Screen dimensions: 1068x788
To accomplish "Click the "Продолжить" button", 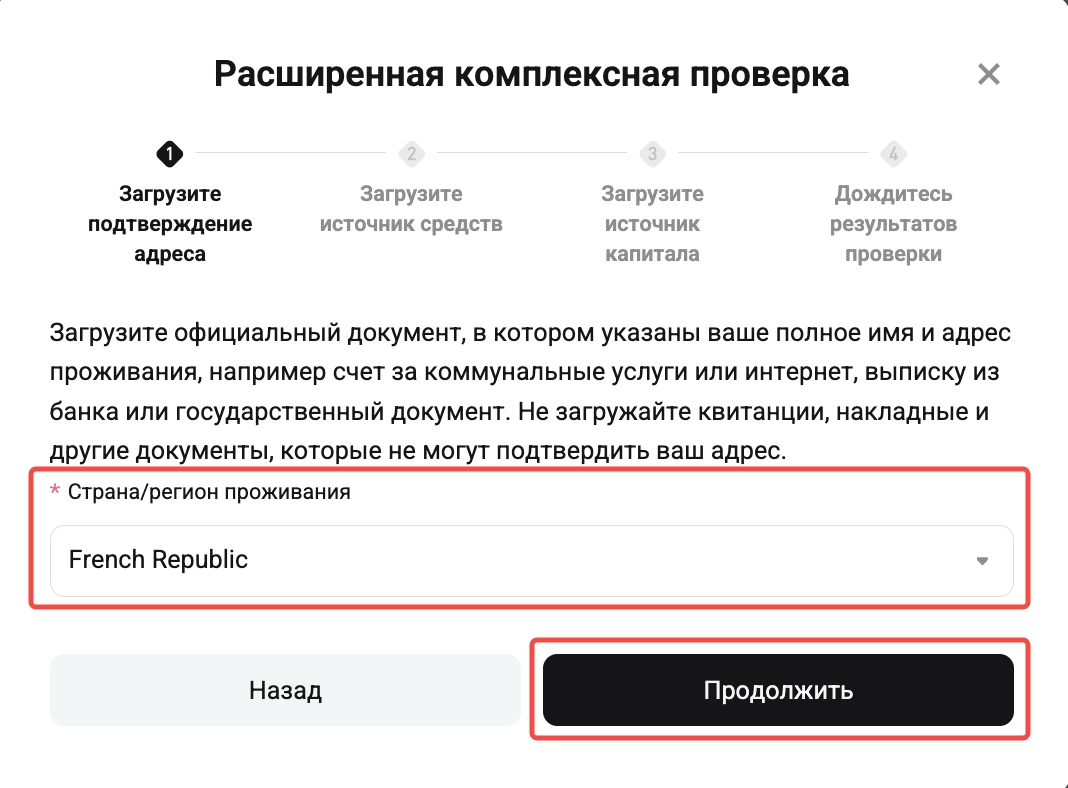I will point(778,690).
